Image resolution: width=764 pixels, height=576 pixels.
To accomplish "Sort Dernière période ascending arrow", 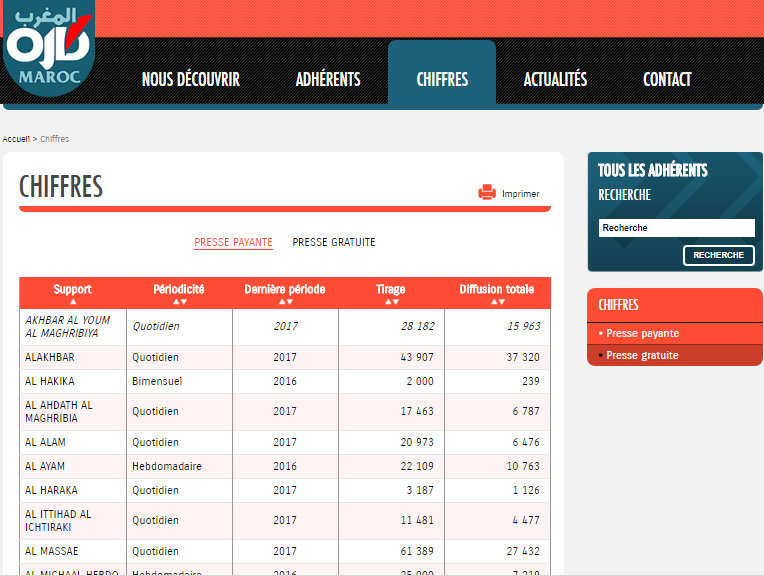I will 281,302.
